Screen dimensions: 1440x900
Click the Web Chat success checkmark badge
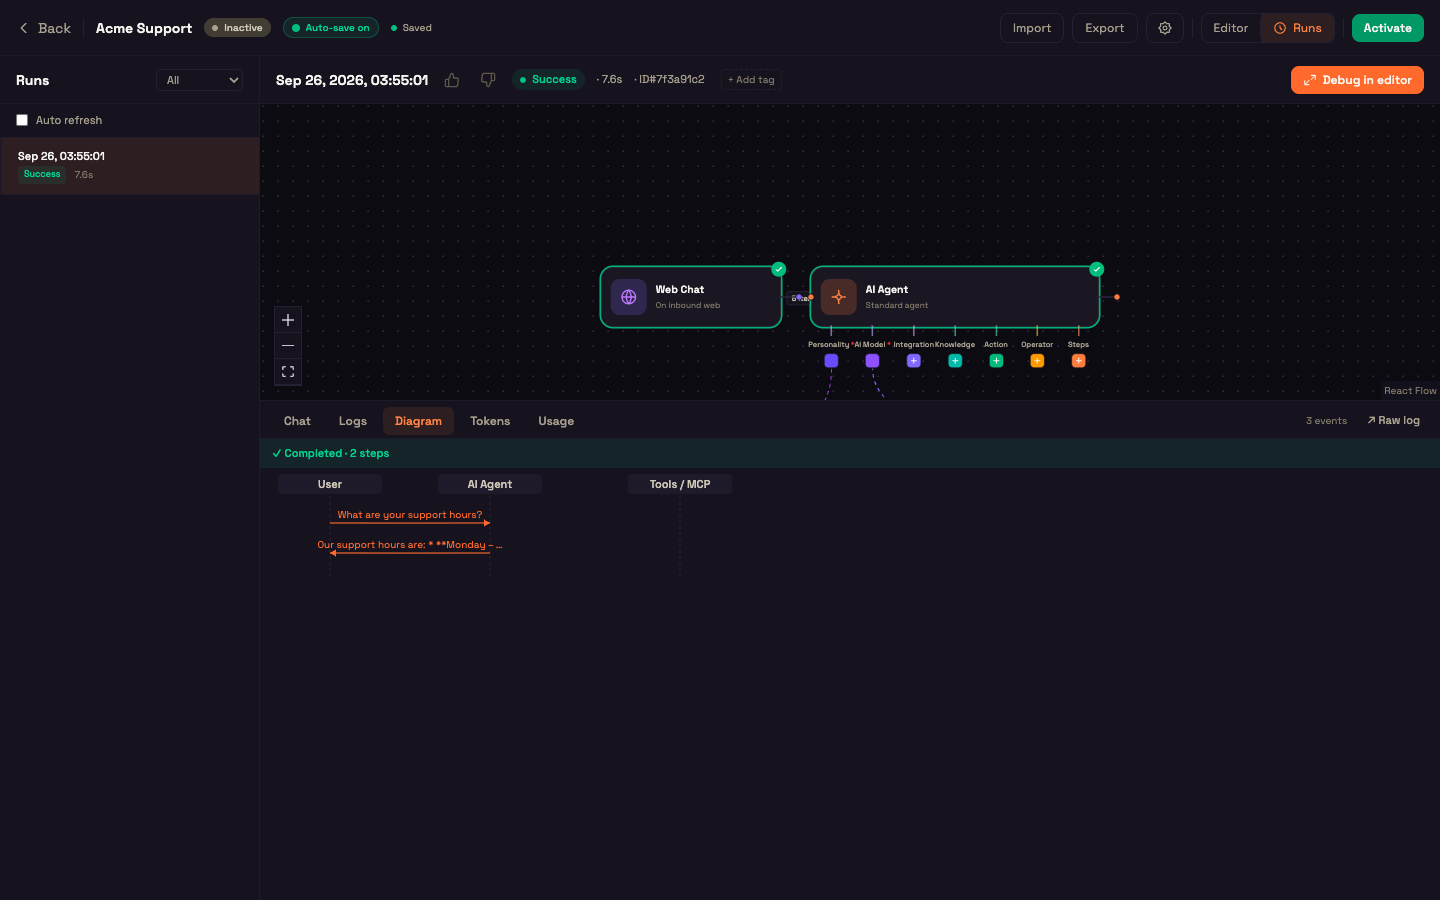779,269
